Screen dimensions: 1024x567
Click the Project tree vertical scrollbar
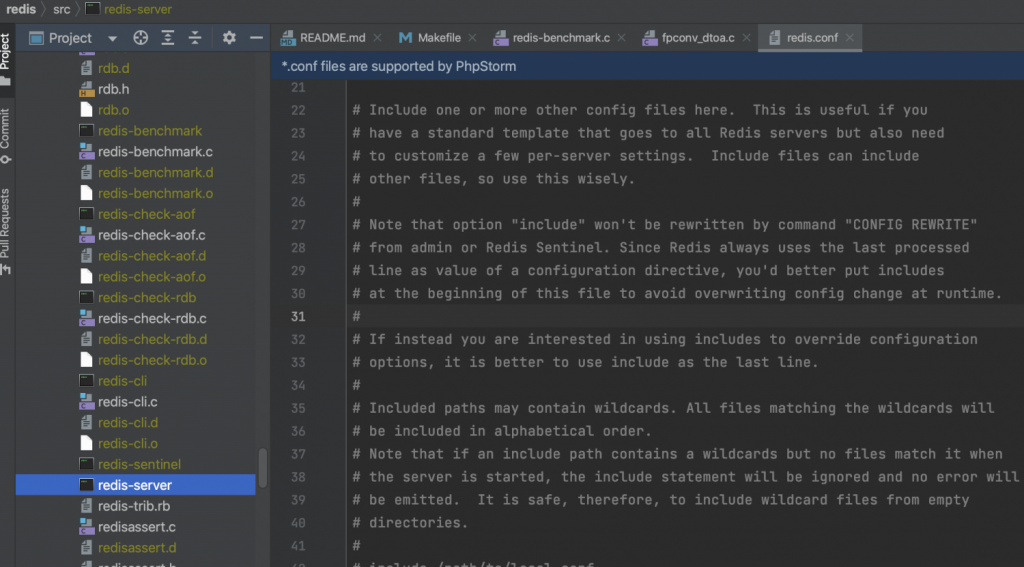(x=263, y=466)
